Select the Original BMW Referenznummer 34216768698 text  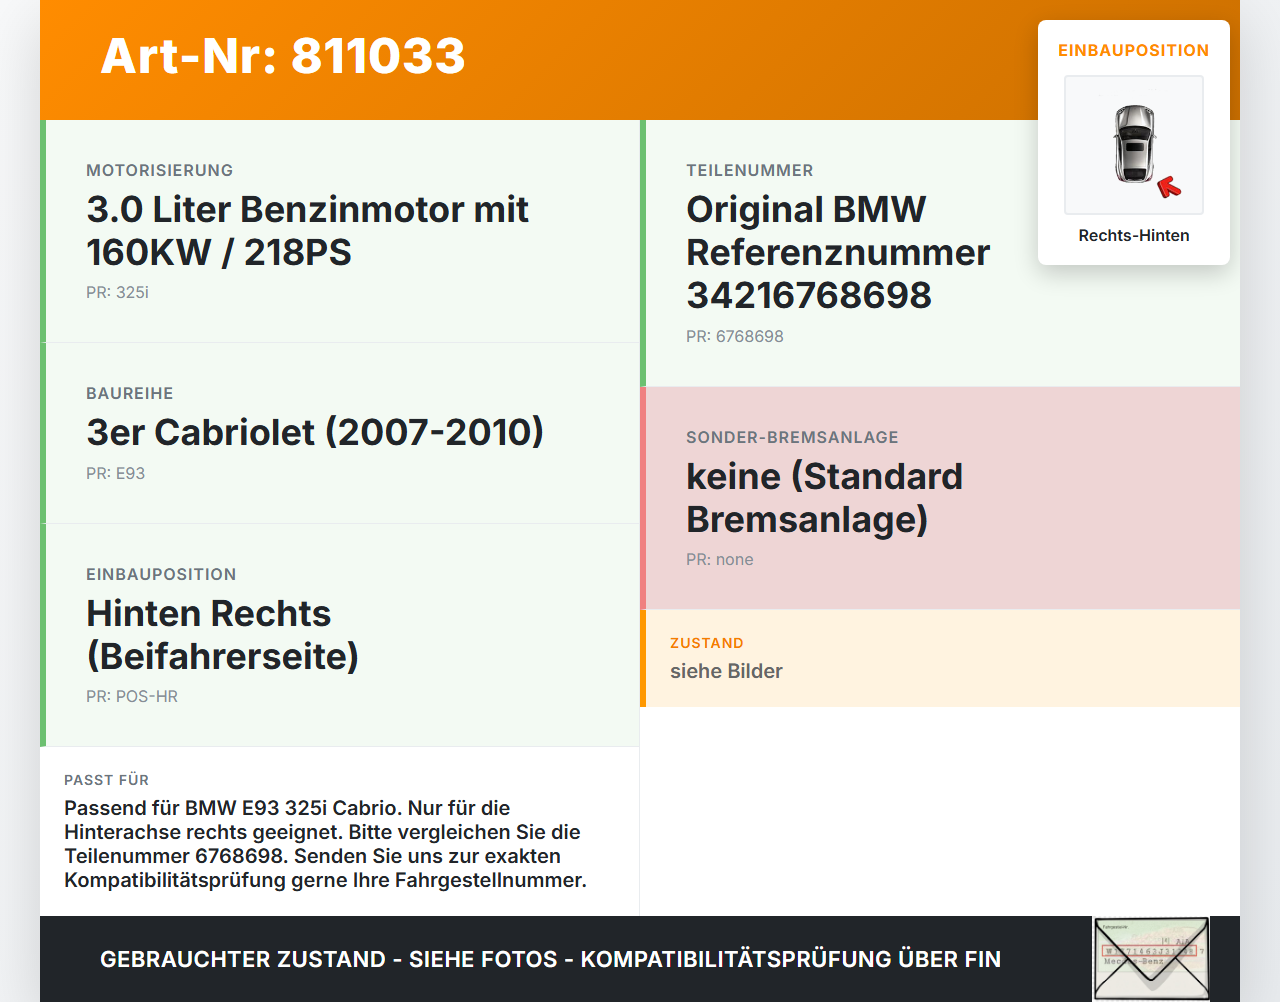pyautogui.click(x=838, y=252)
